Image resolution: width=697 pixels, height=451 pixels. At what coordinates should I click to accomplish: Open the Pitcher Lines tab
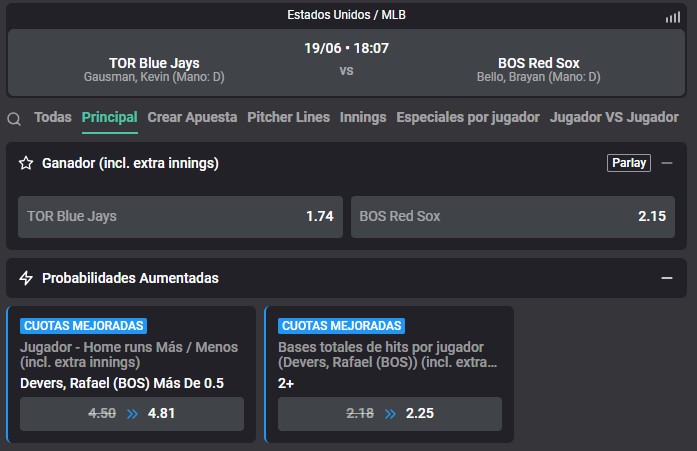pyautogui.click(x=288, y=117)
